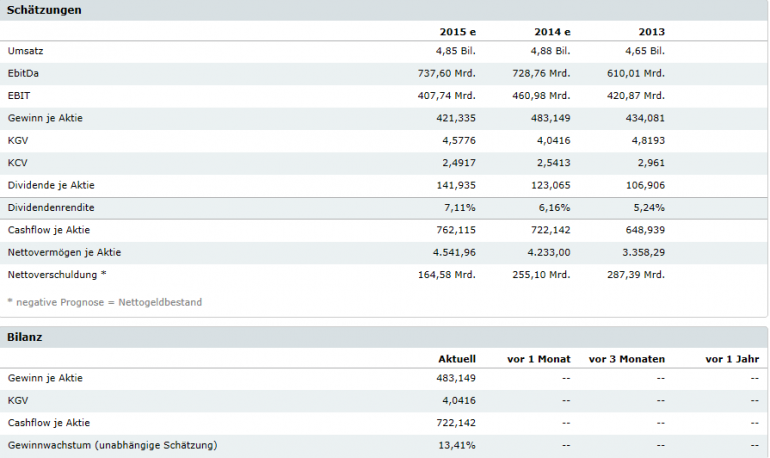
Task: Click the Dividendenrendite row label
Action: coord(51,208)
